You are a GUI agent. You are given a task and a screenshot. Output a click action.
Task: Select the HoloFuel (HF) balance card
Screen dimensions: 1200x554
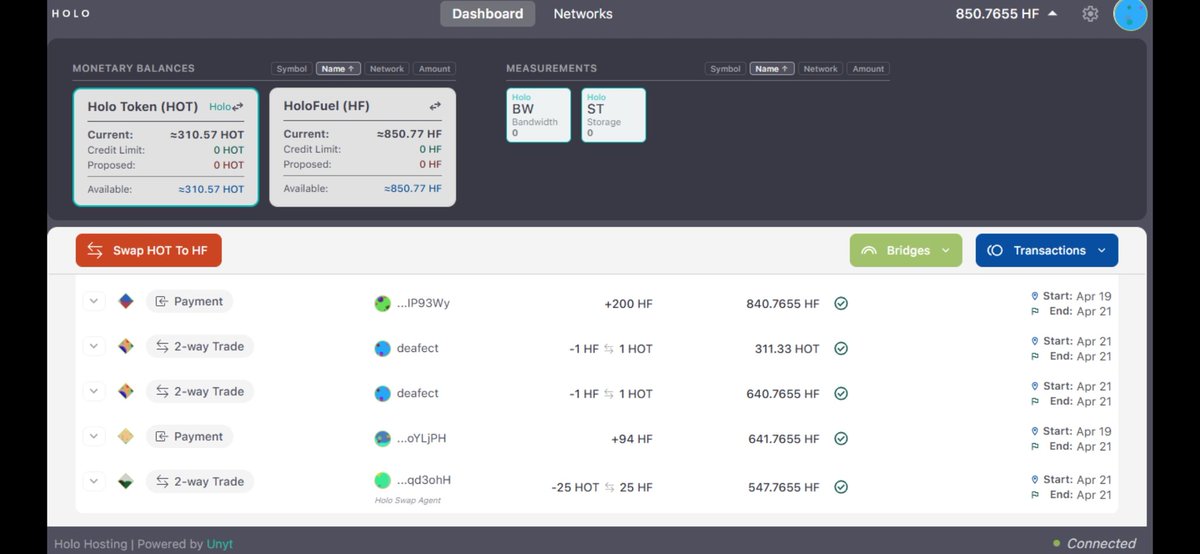362,147
